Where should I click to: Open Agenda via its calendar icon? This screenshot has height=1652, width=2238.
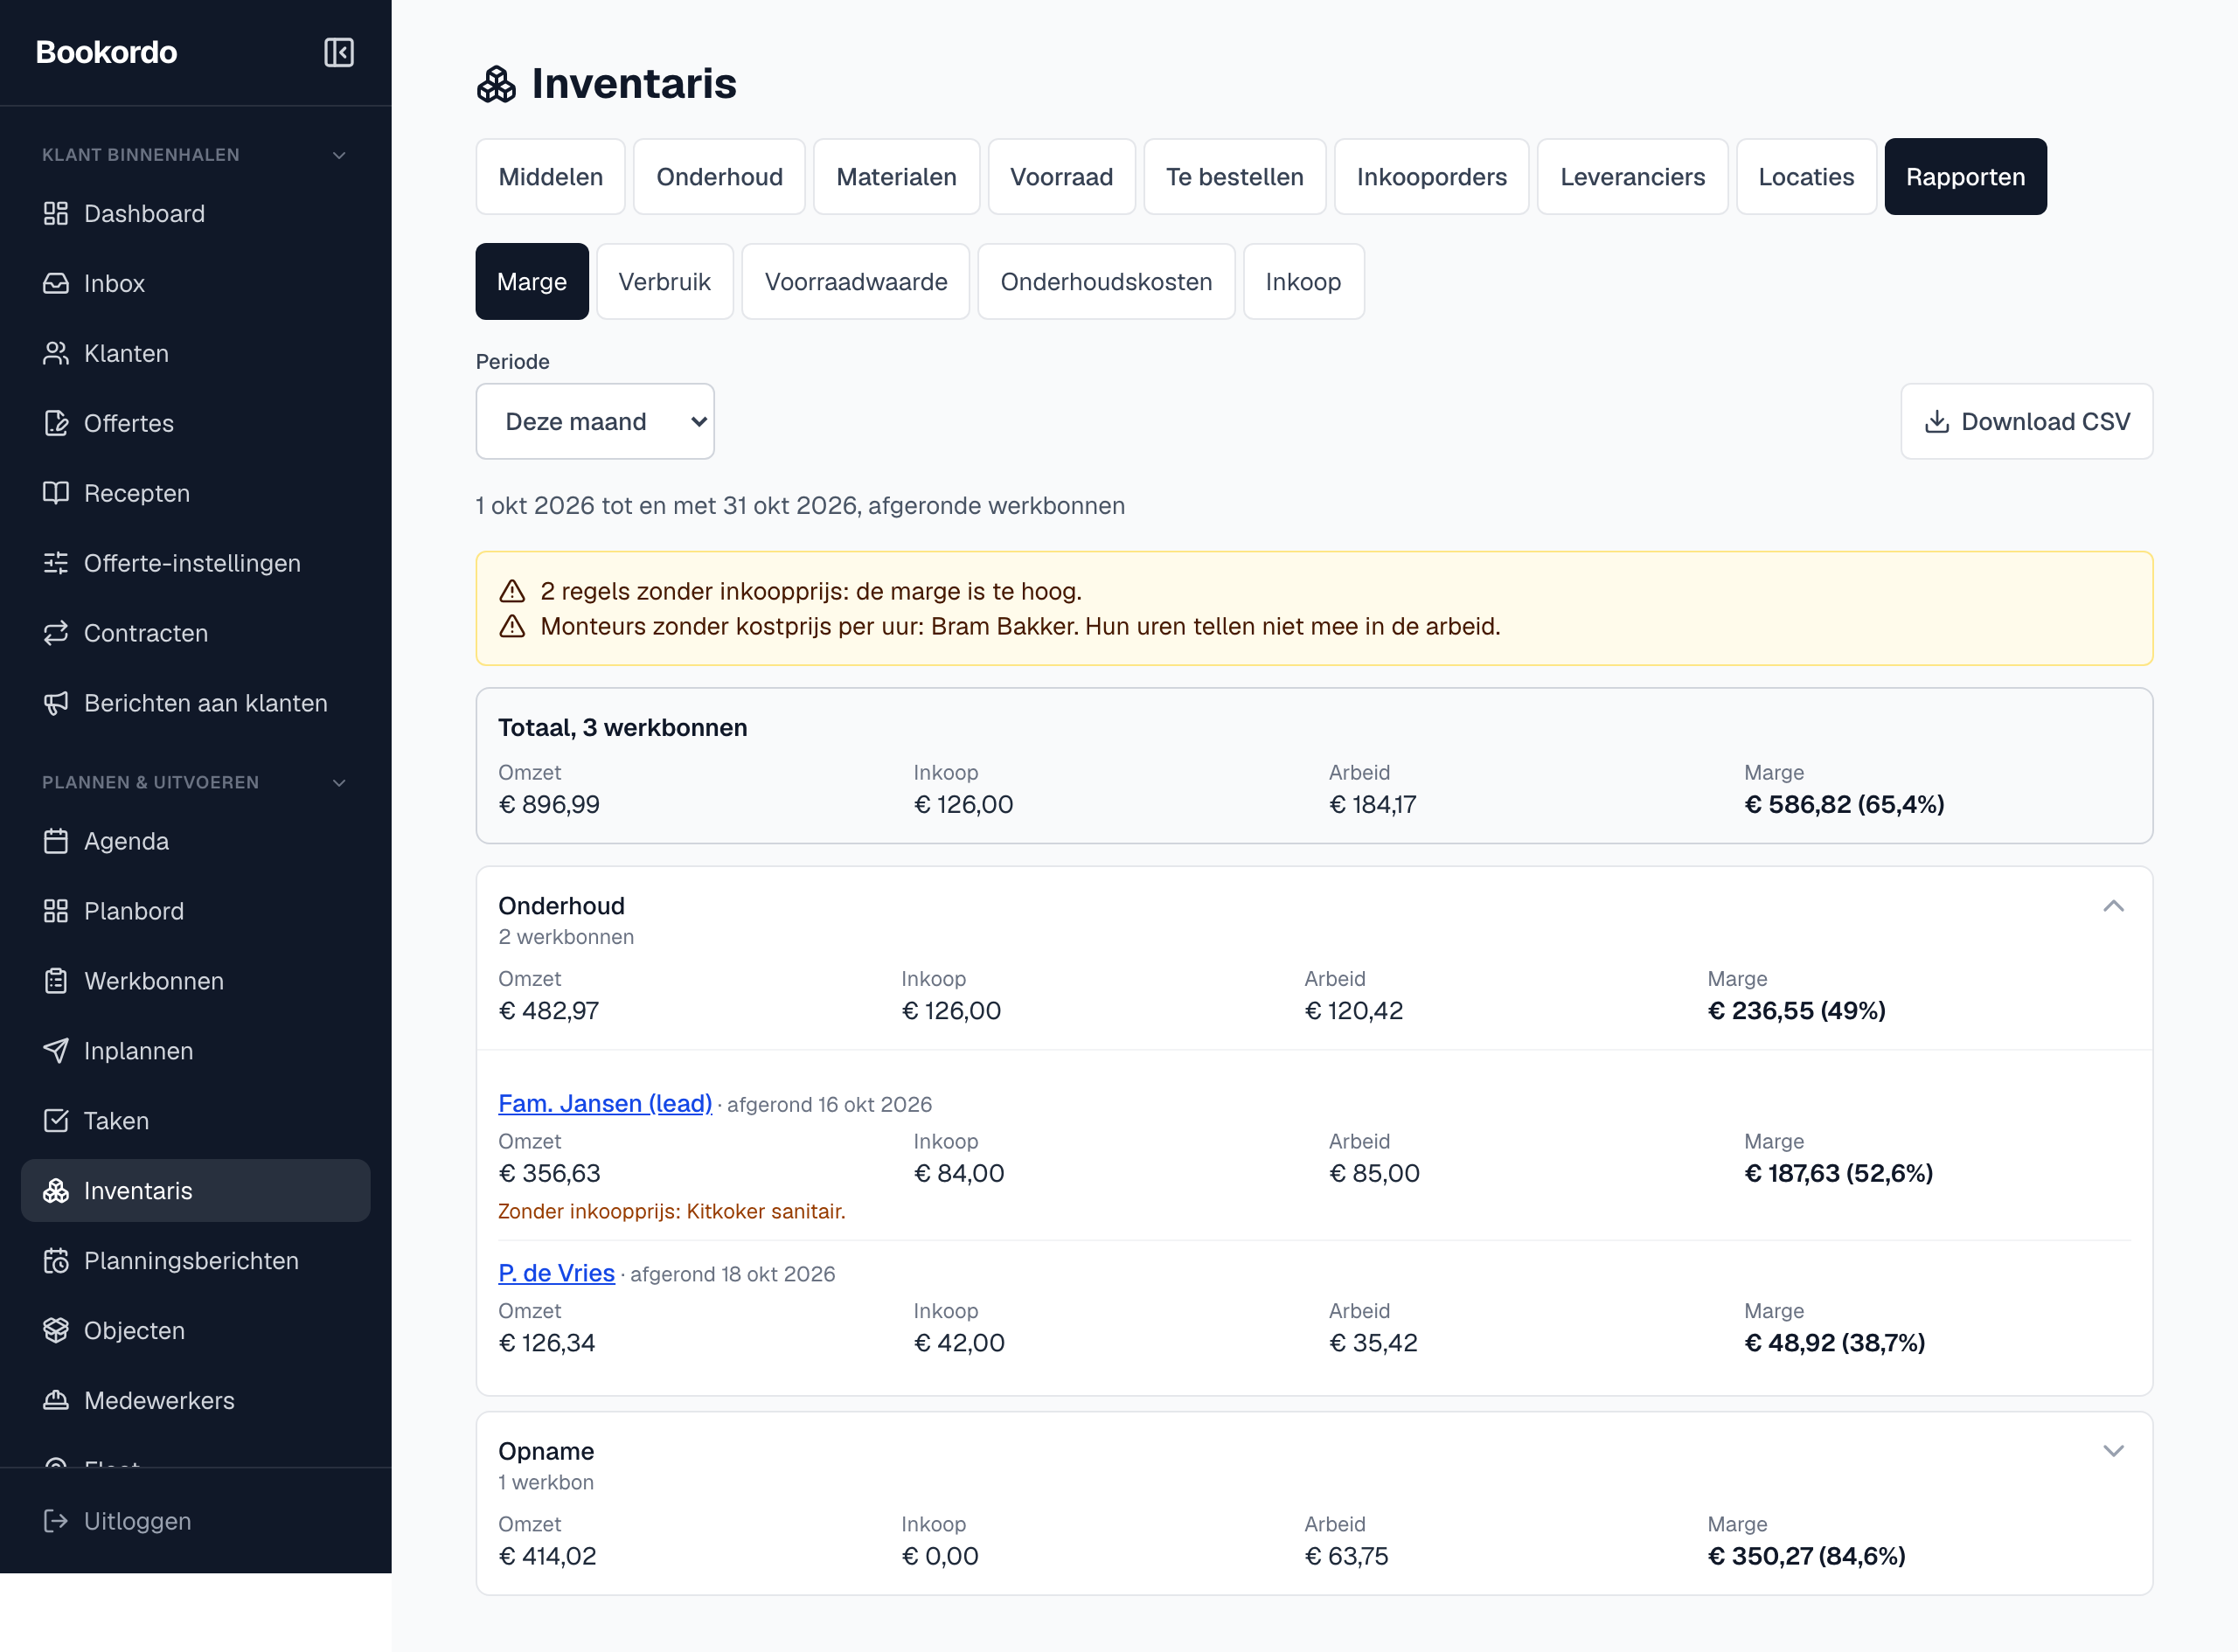tap(56, 841)
